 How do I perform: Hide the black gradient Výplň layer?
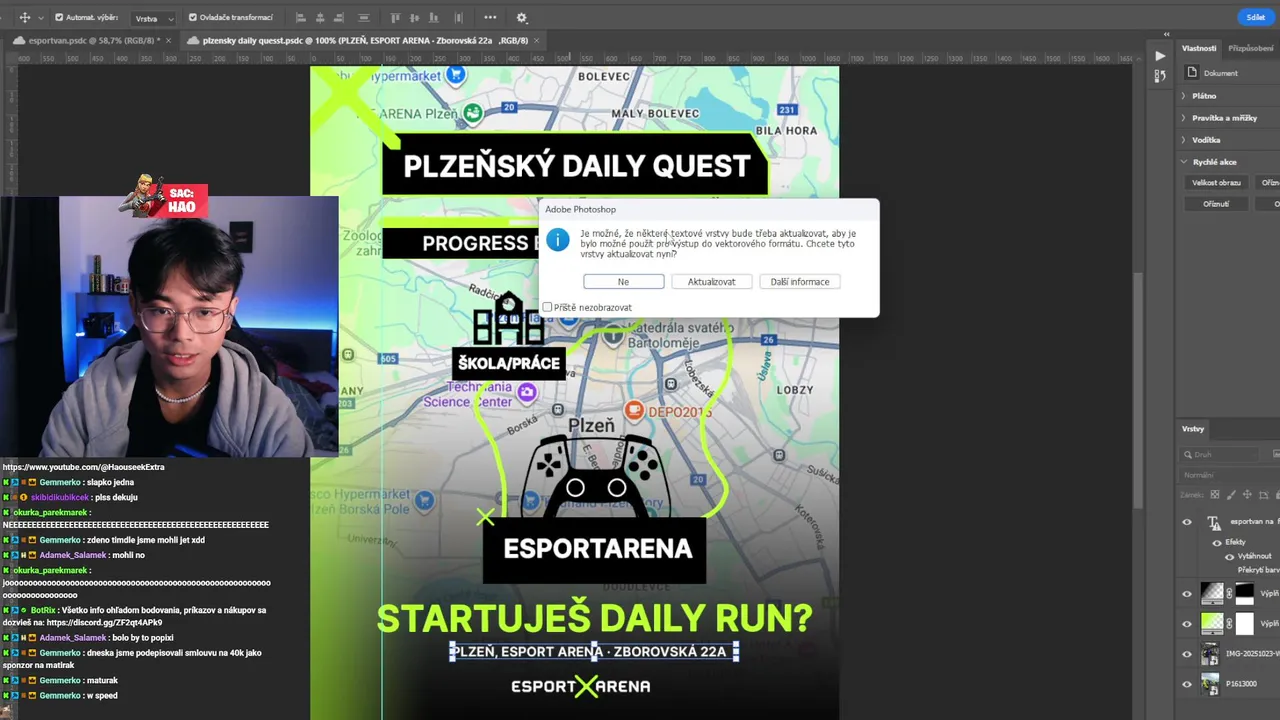click(1187, 593)
